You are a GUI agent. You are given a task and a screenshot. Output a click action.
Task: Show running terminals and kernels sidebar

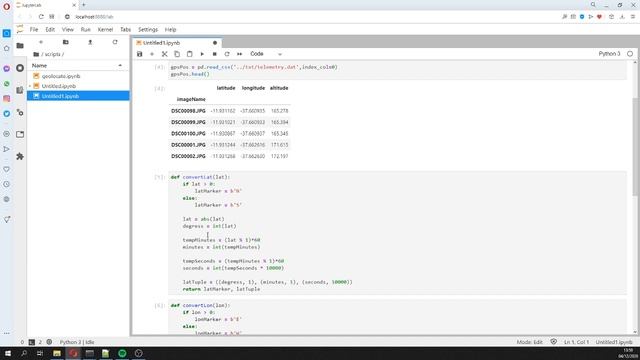coord(20,68)
